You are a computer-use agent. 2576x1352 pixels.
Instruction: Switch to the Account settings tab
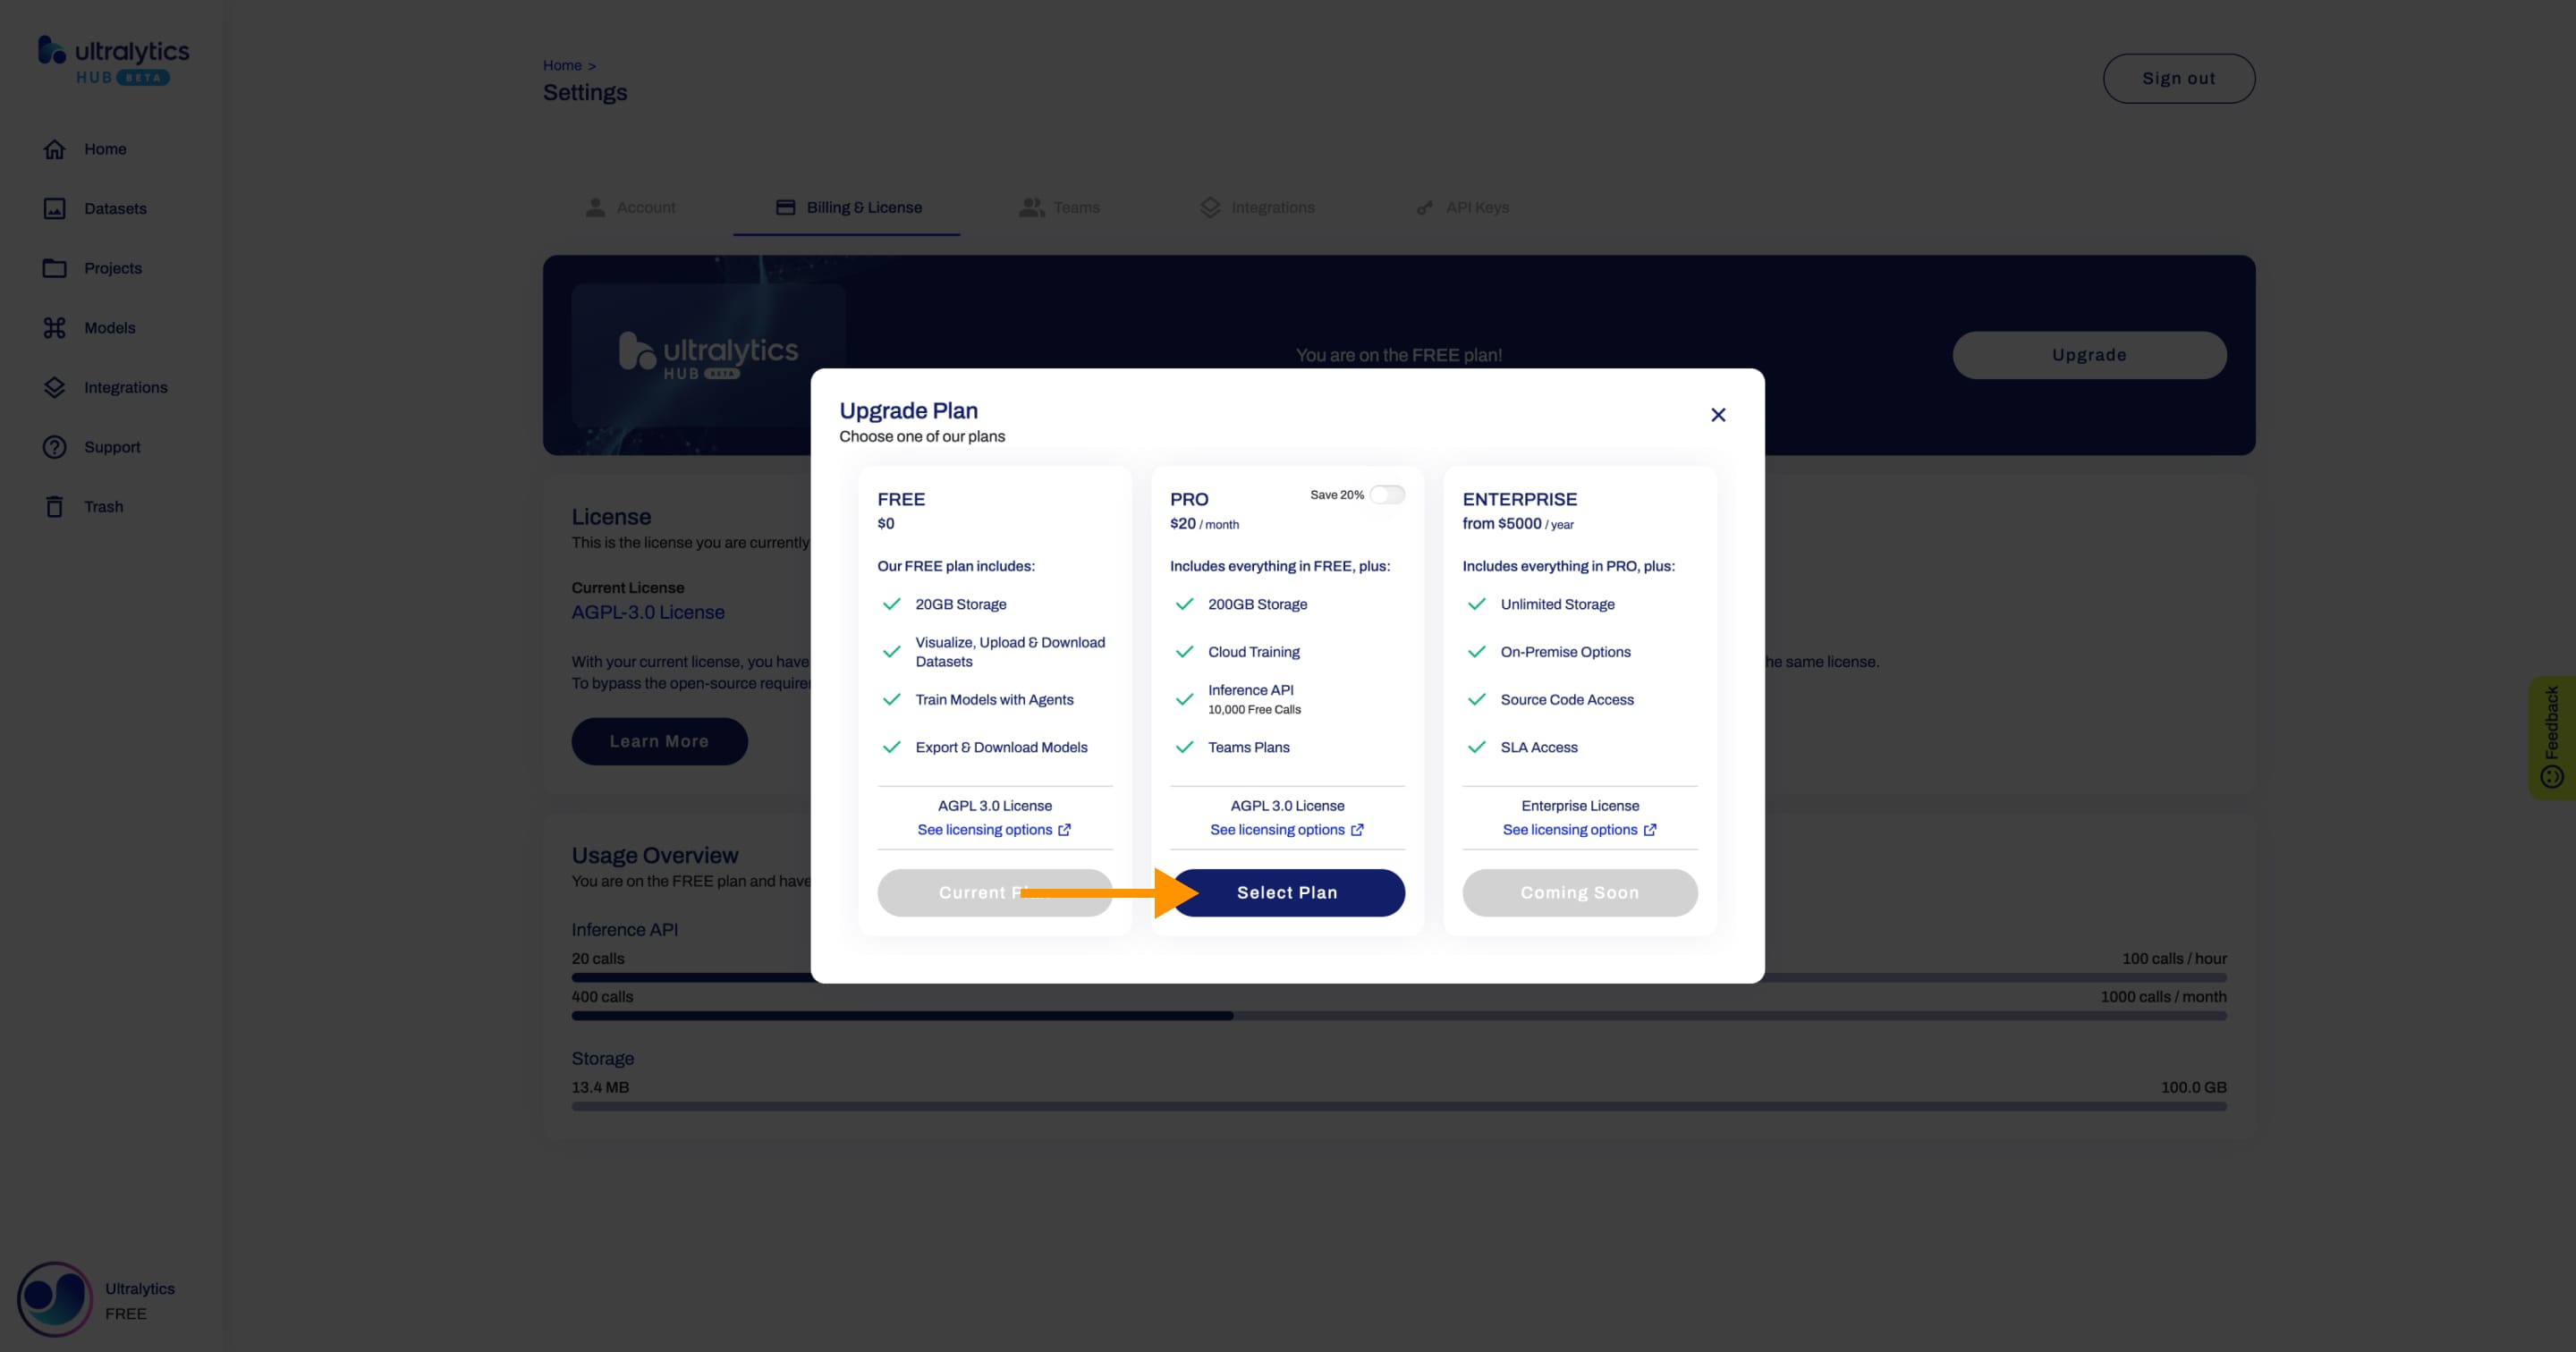(x=646, y=206)
